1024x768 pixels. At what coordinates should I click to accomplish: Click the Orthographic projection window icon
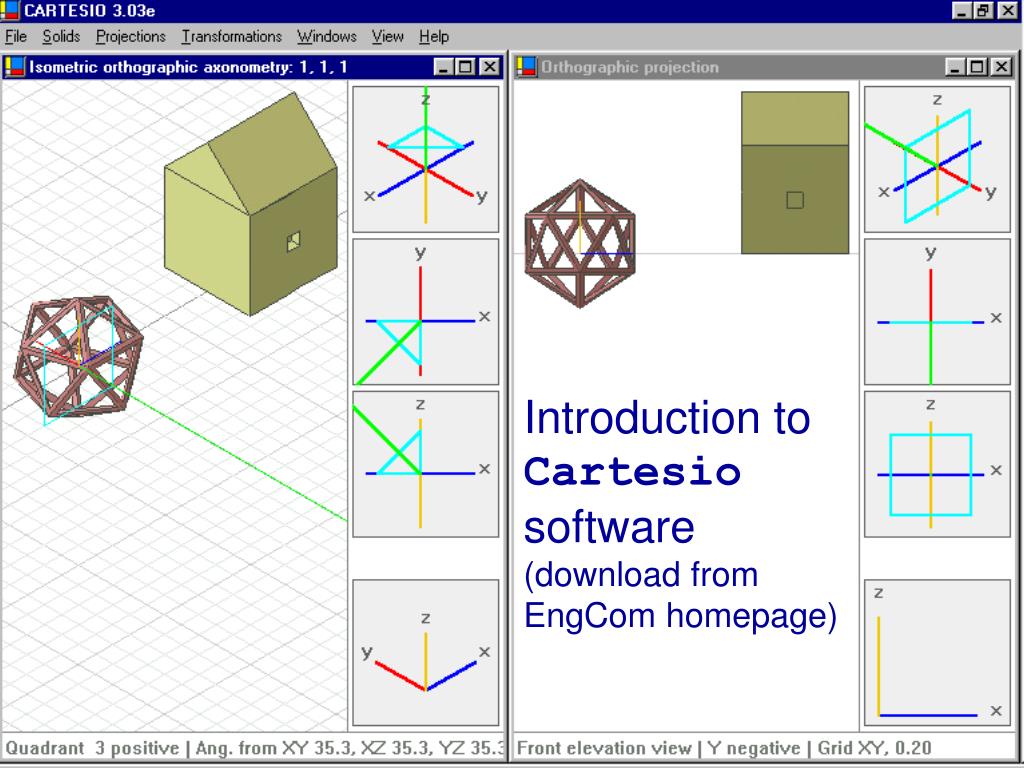[x=526, y=67]
